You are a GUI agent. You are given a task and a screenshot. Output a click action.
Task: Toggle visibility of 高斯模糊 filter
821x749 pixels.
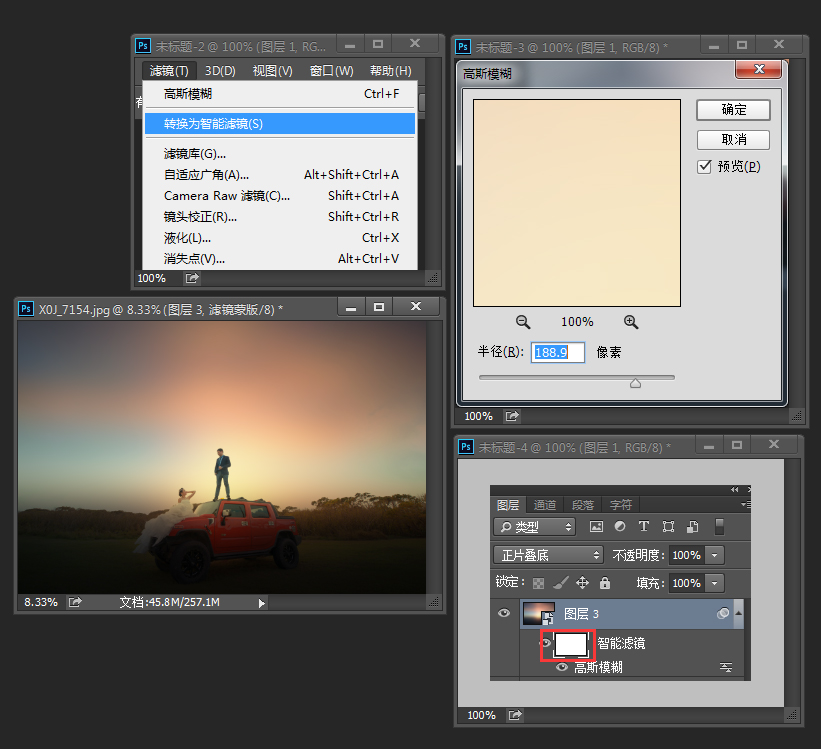pos(562,667)
